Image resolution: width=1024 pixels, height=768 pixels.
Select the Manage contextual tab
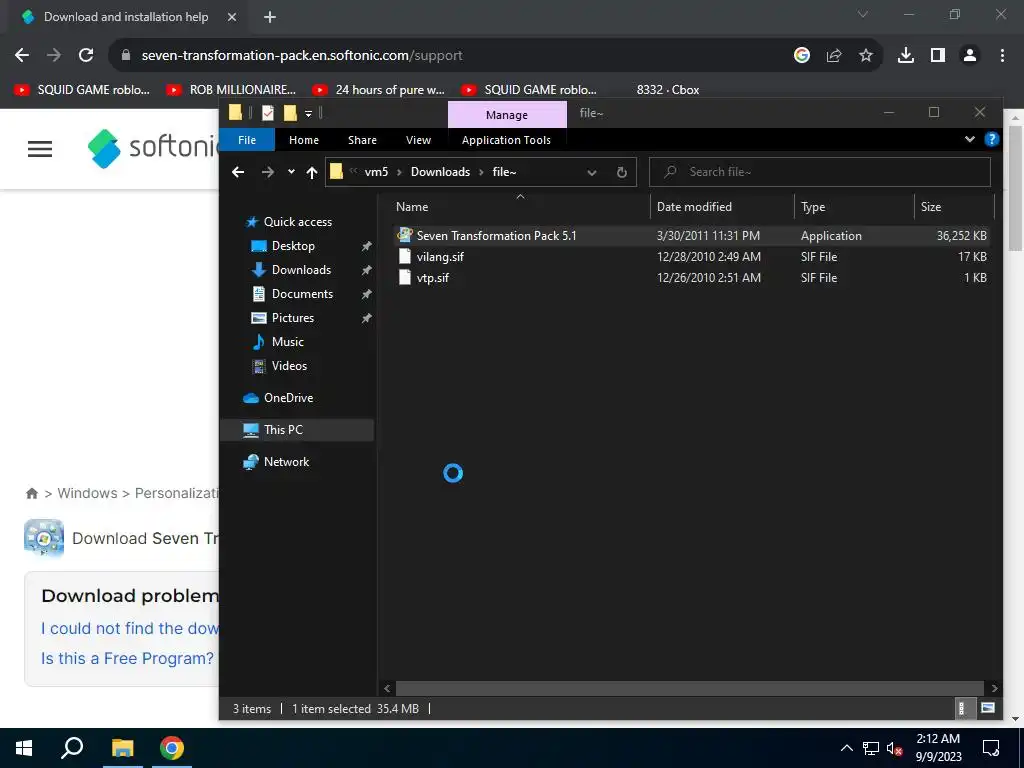click(507, 115)
